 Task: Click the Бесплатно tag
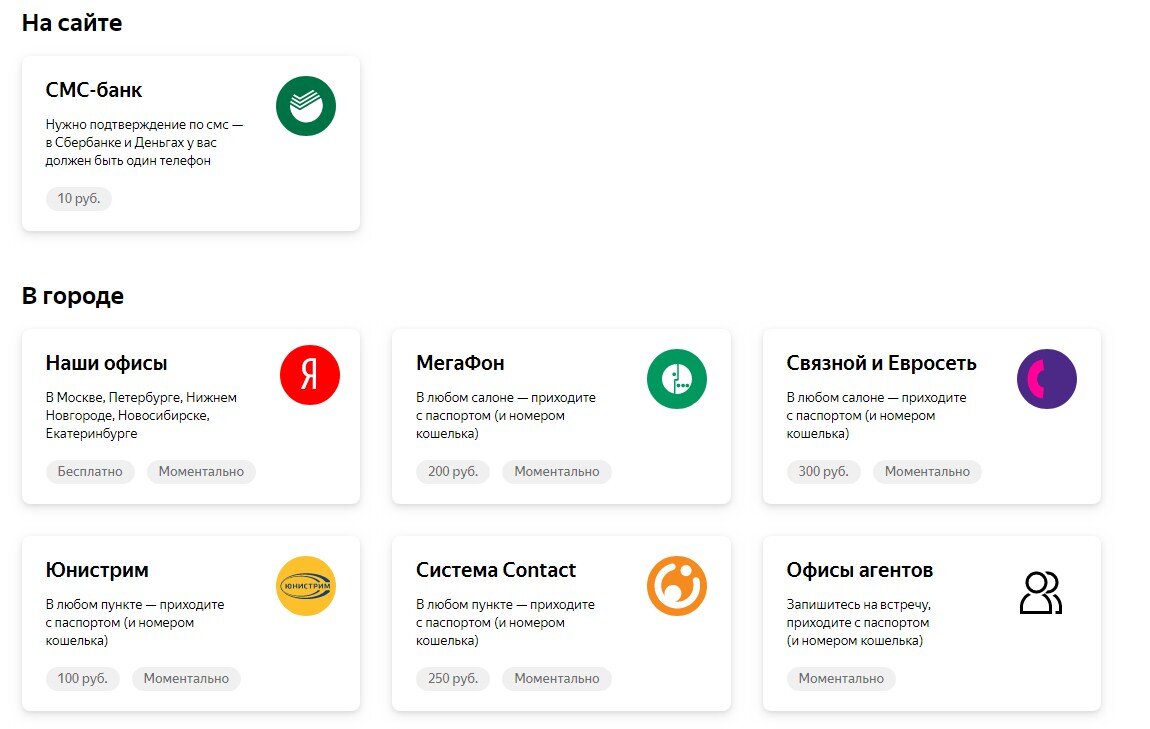90,472
